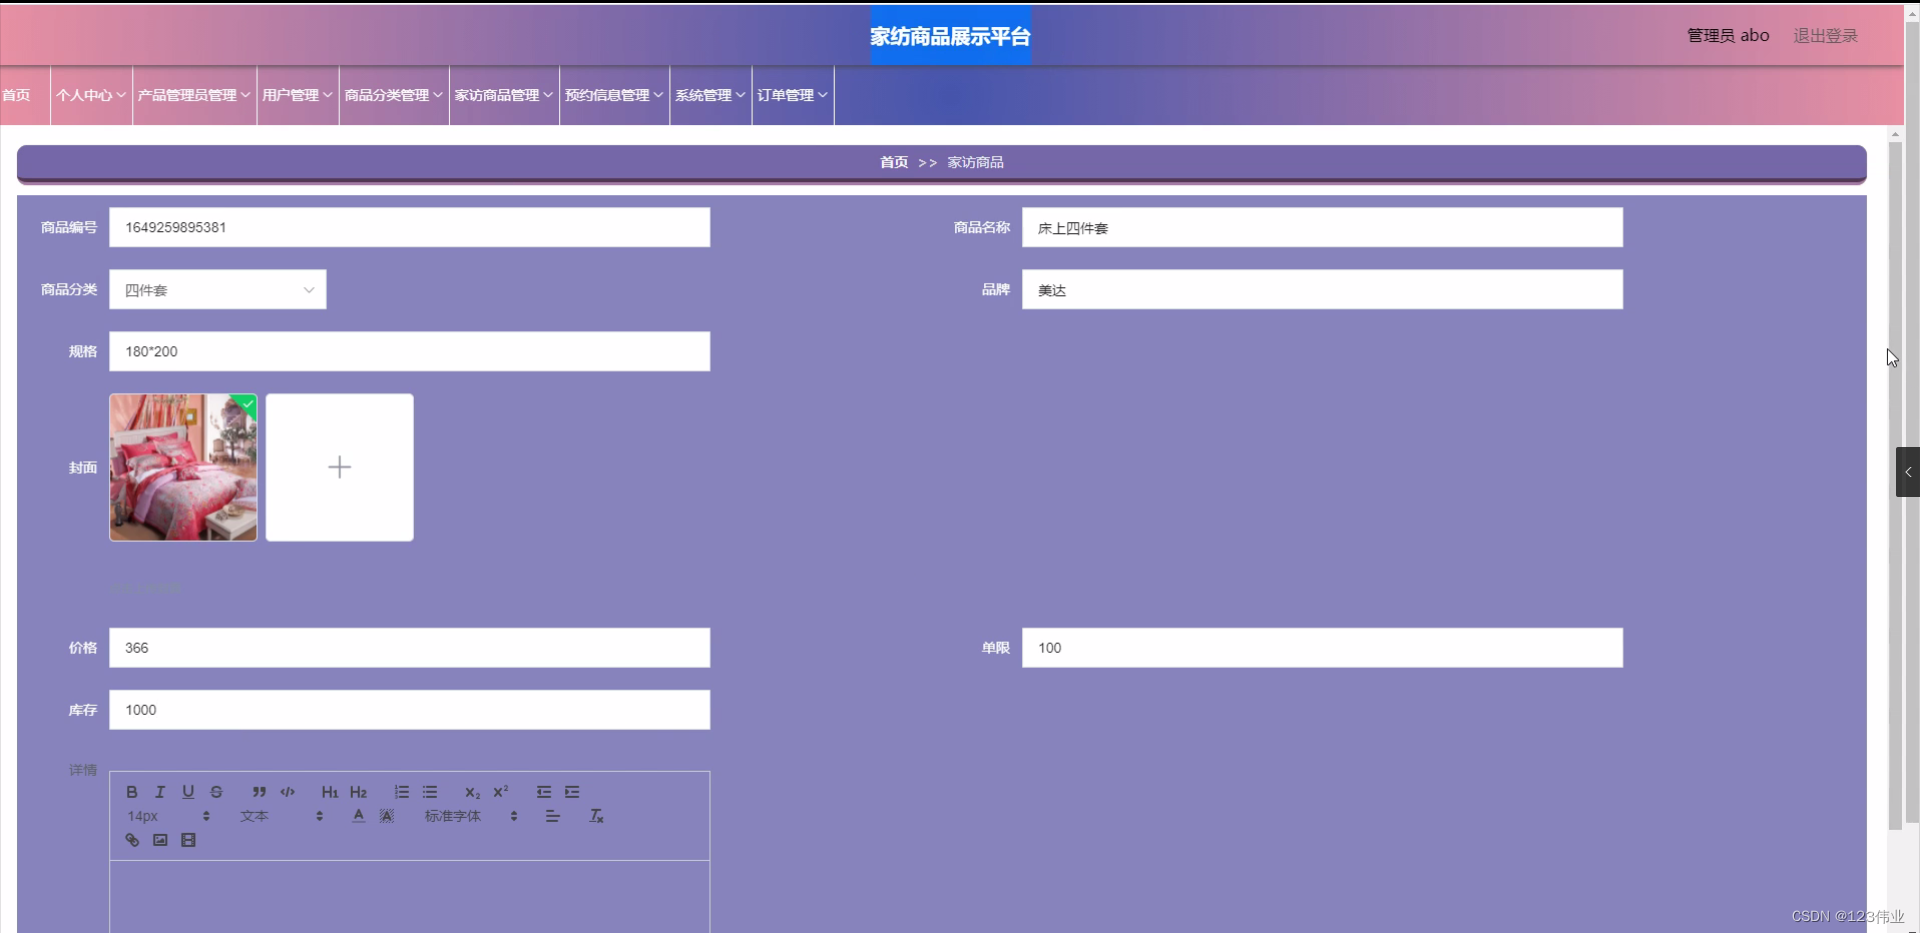The width and height of the screenshot is (1920, 933).
Task: Open the 订单管理 menu
Action: 791,95
